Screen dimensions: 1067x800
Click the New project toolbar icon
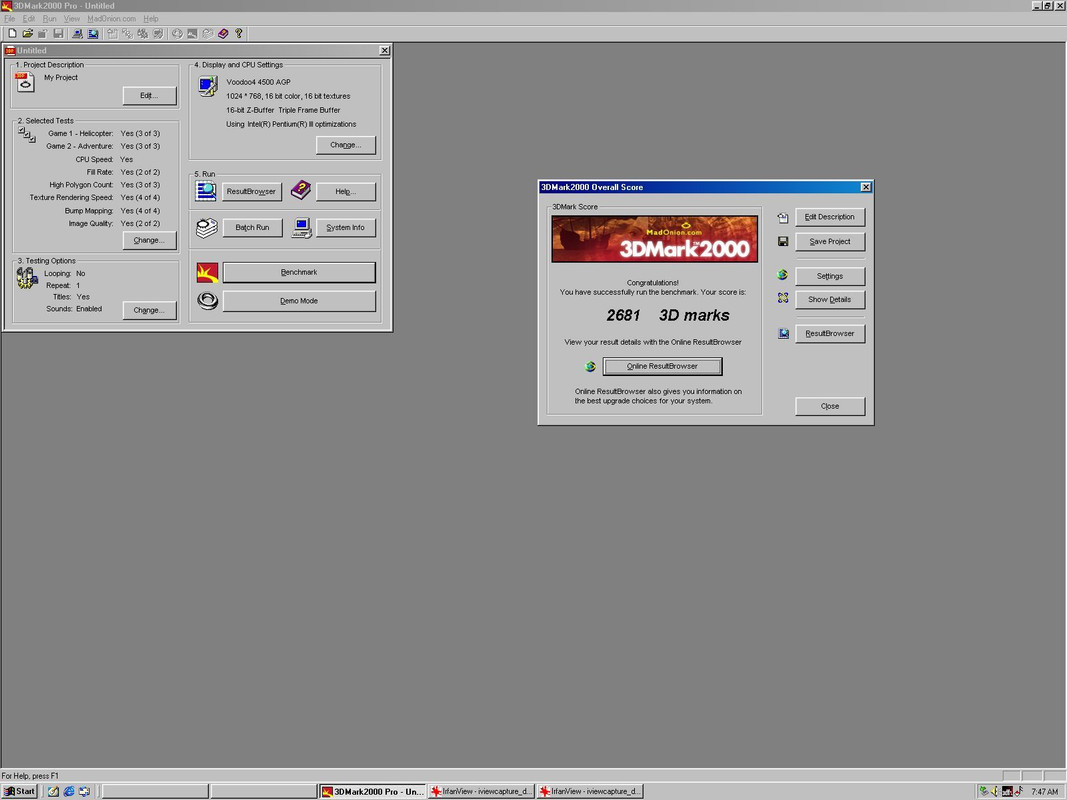tap(12, 33)
